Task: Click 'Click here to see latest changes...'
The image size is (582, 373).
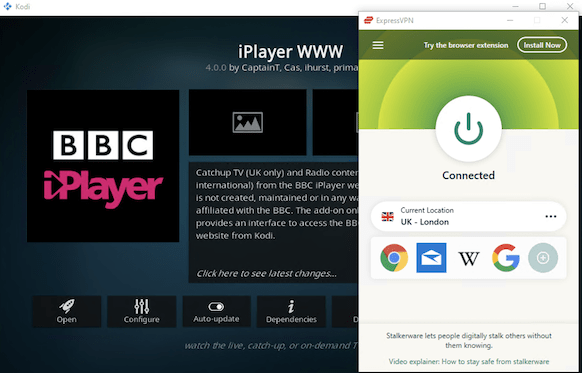Action: pyautogui.click(x=267, y=274)
